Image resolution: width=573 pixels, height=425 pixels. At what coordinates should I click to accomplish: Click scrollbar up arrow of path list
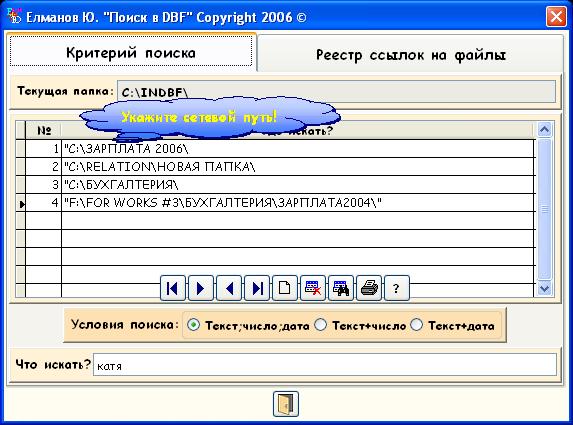pos(544,129)
